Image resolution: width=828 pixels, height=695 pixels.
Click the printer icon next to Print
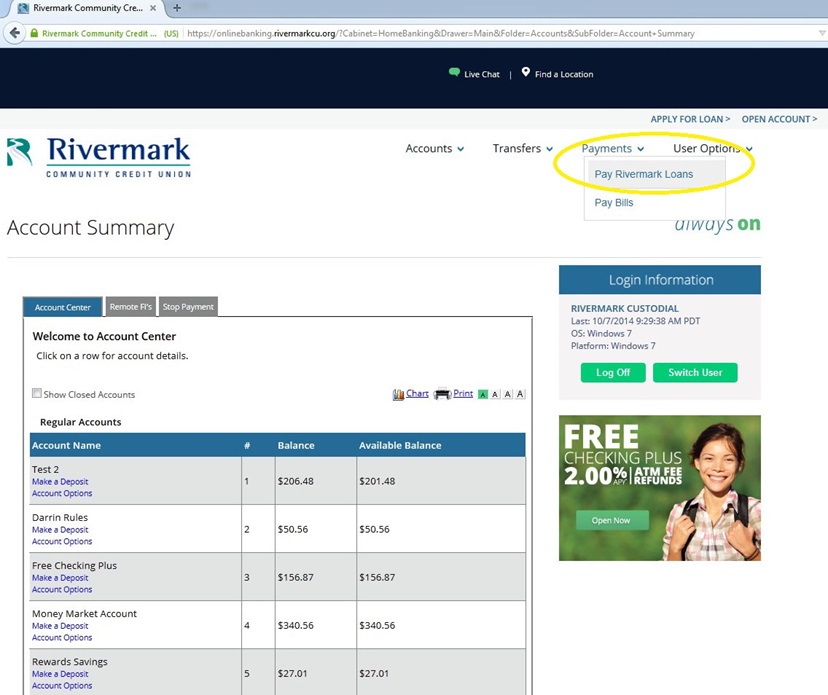[x=442, y=394]
